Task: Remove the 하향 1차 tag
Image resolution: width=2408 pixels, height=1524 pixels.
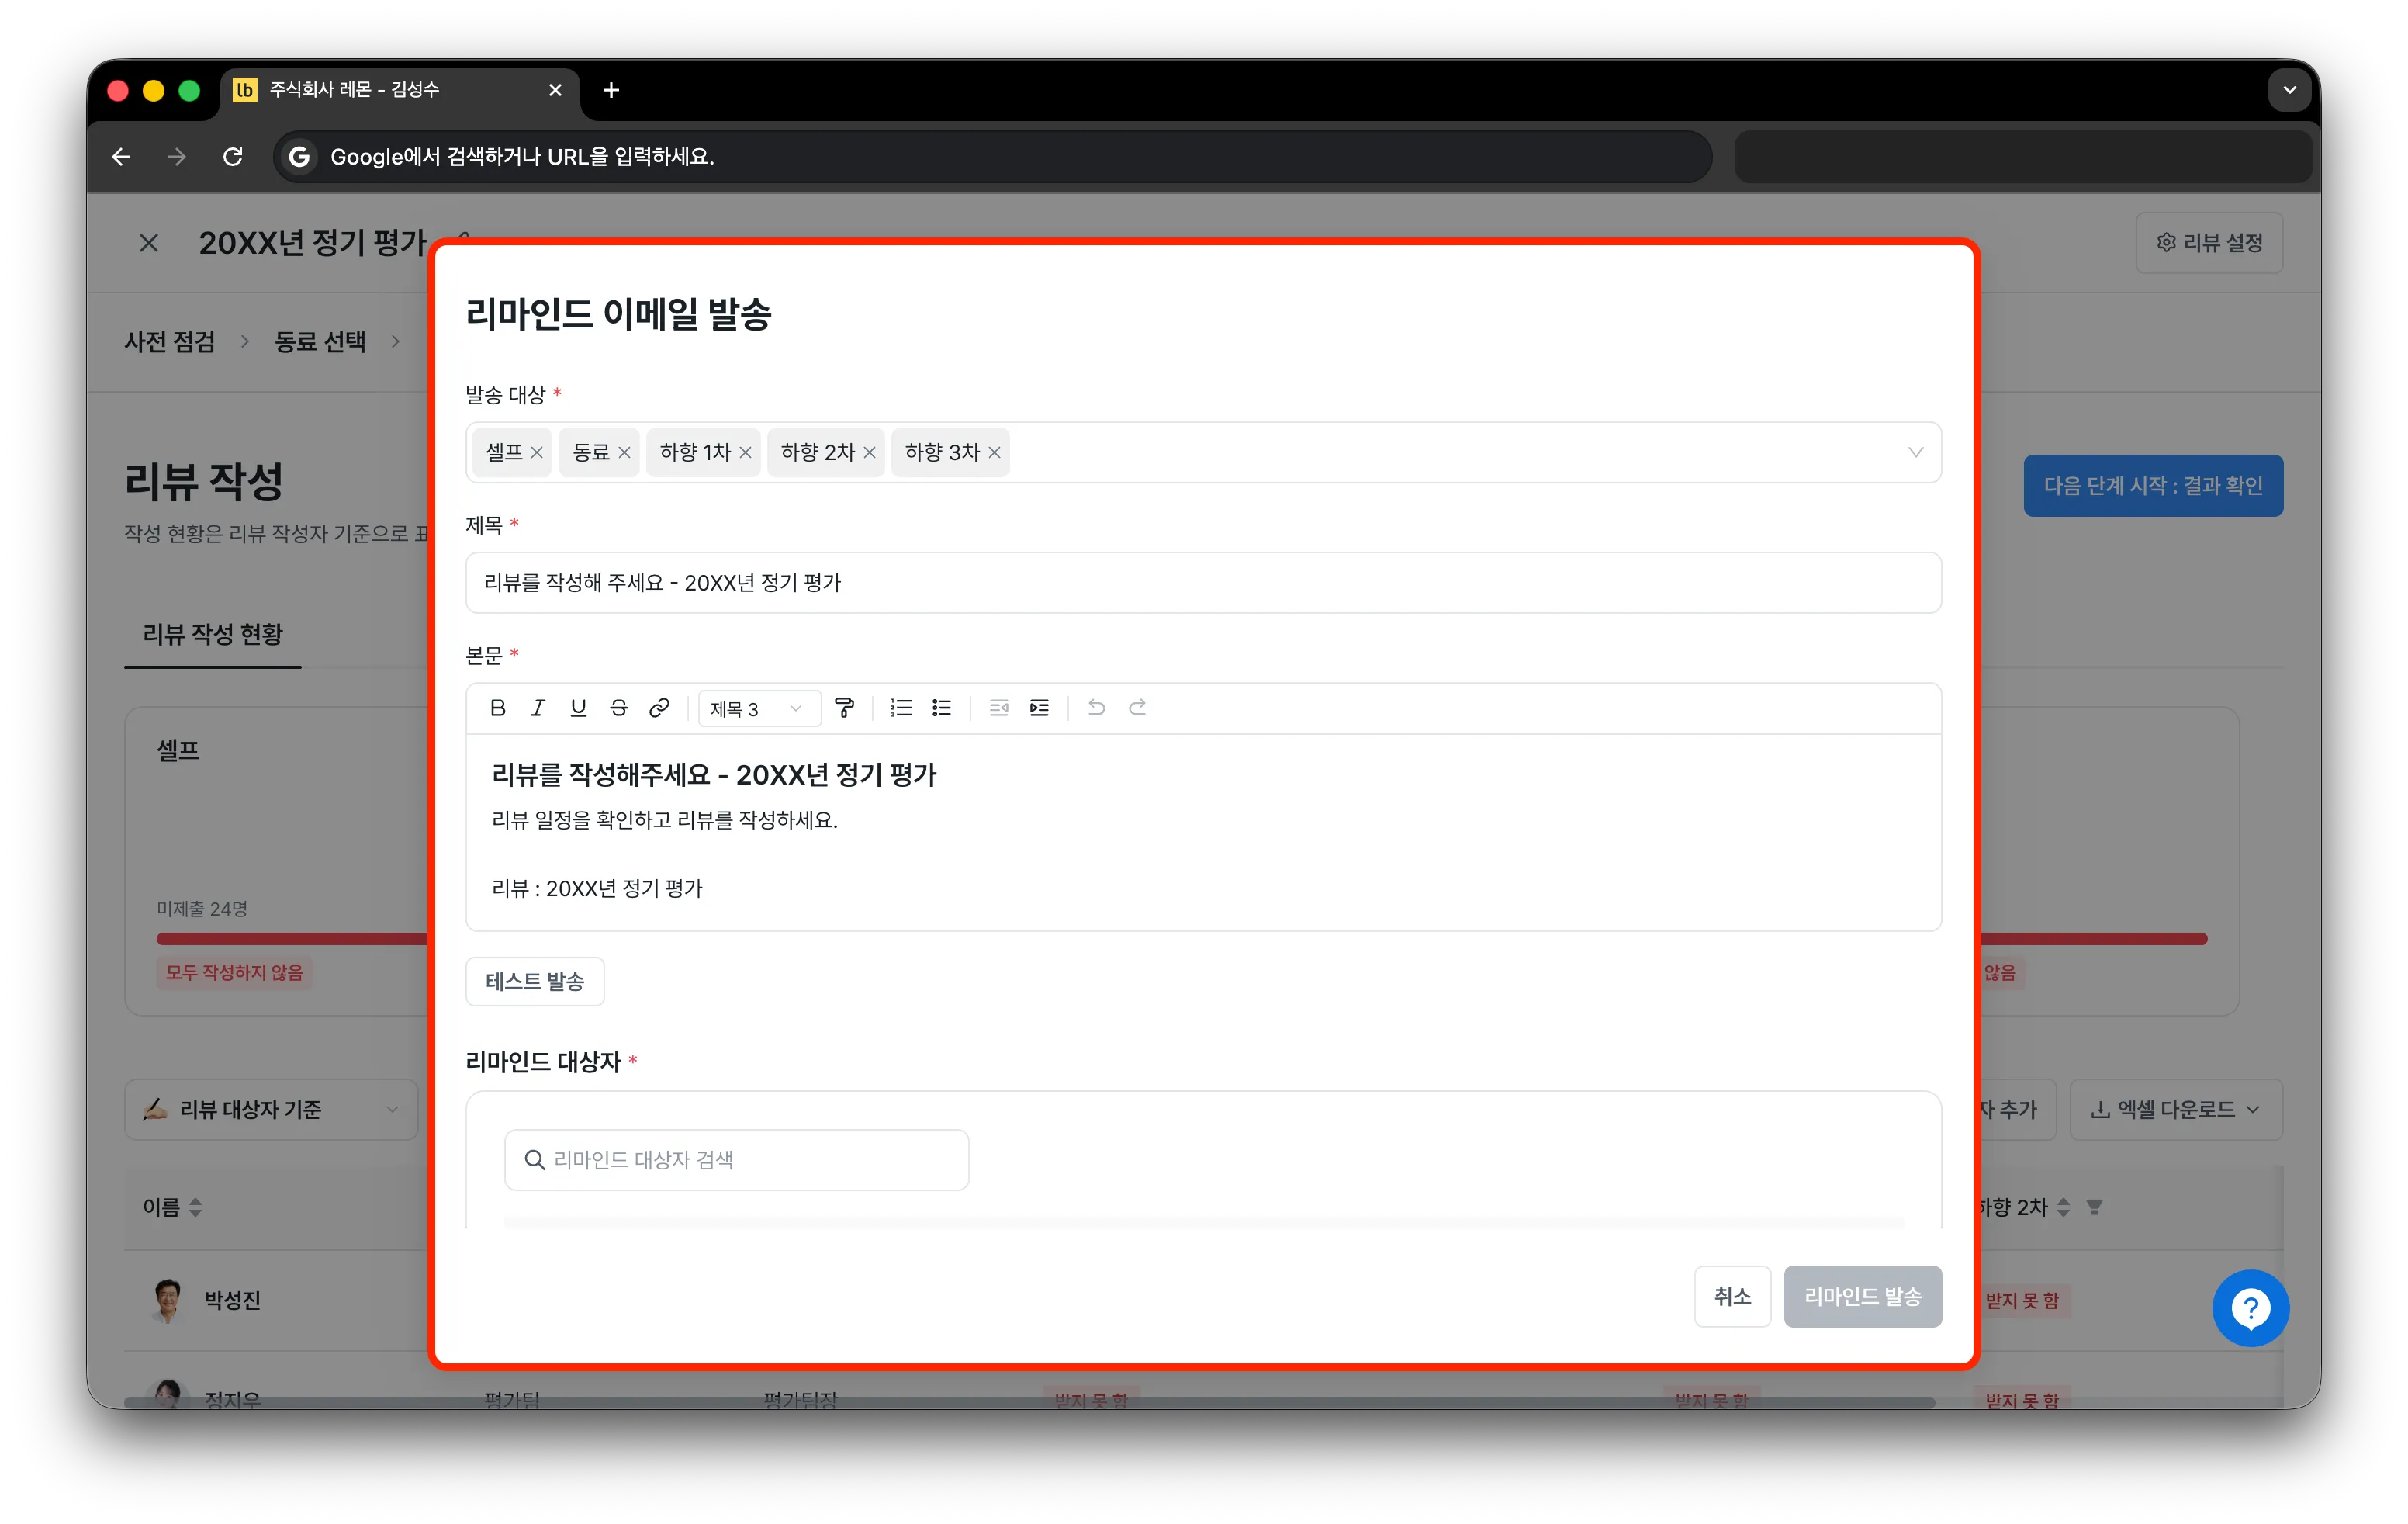Action: [x=745, y=453]
